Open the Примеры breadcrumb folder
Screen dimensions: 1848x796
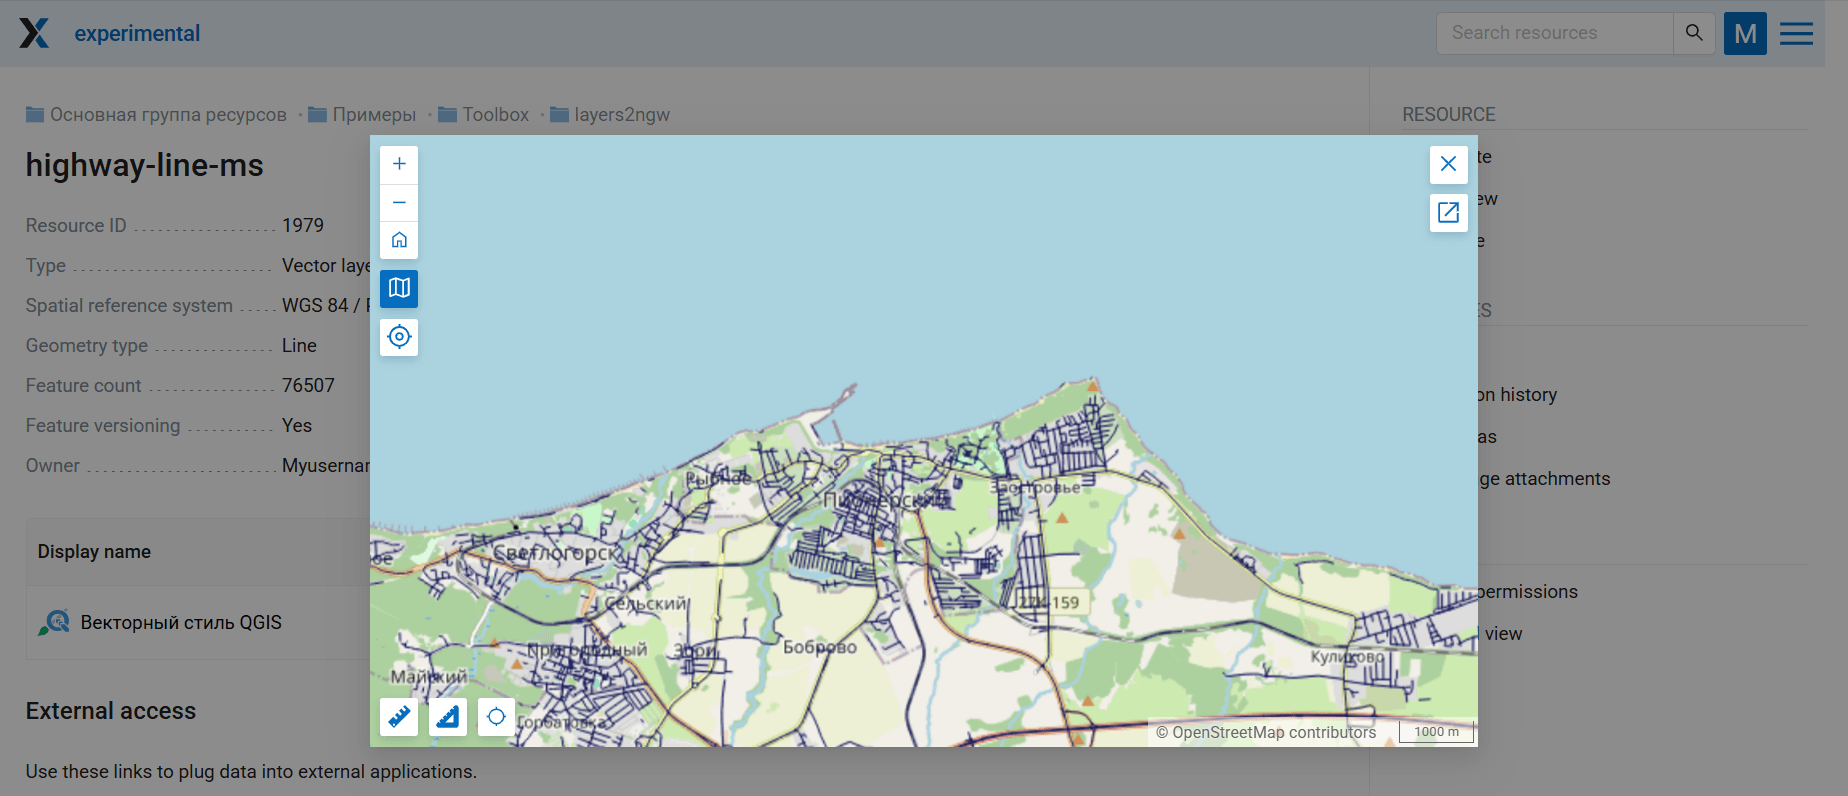tap(374, 115)
